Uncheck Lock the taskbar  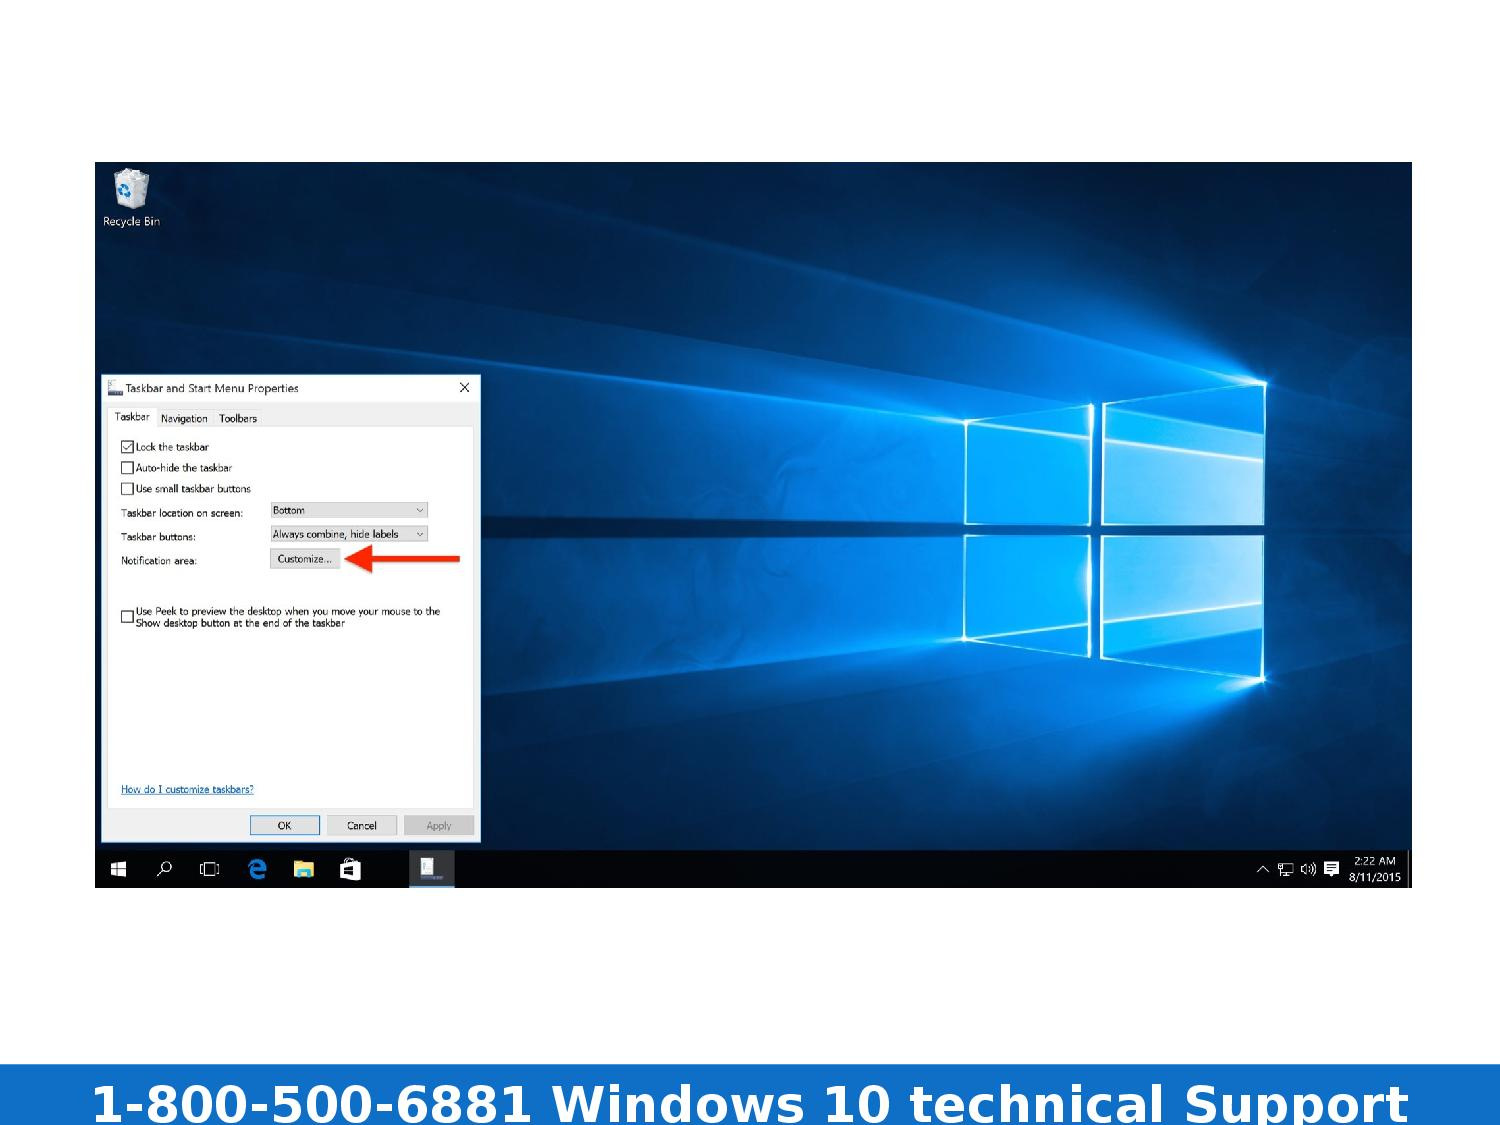127,447
